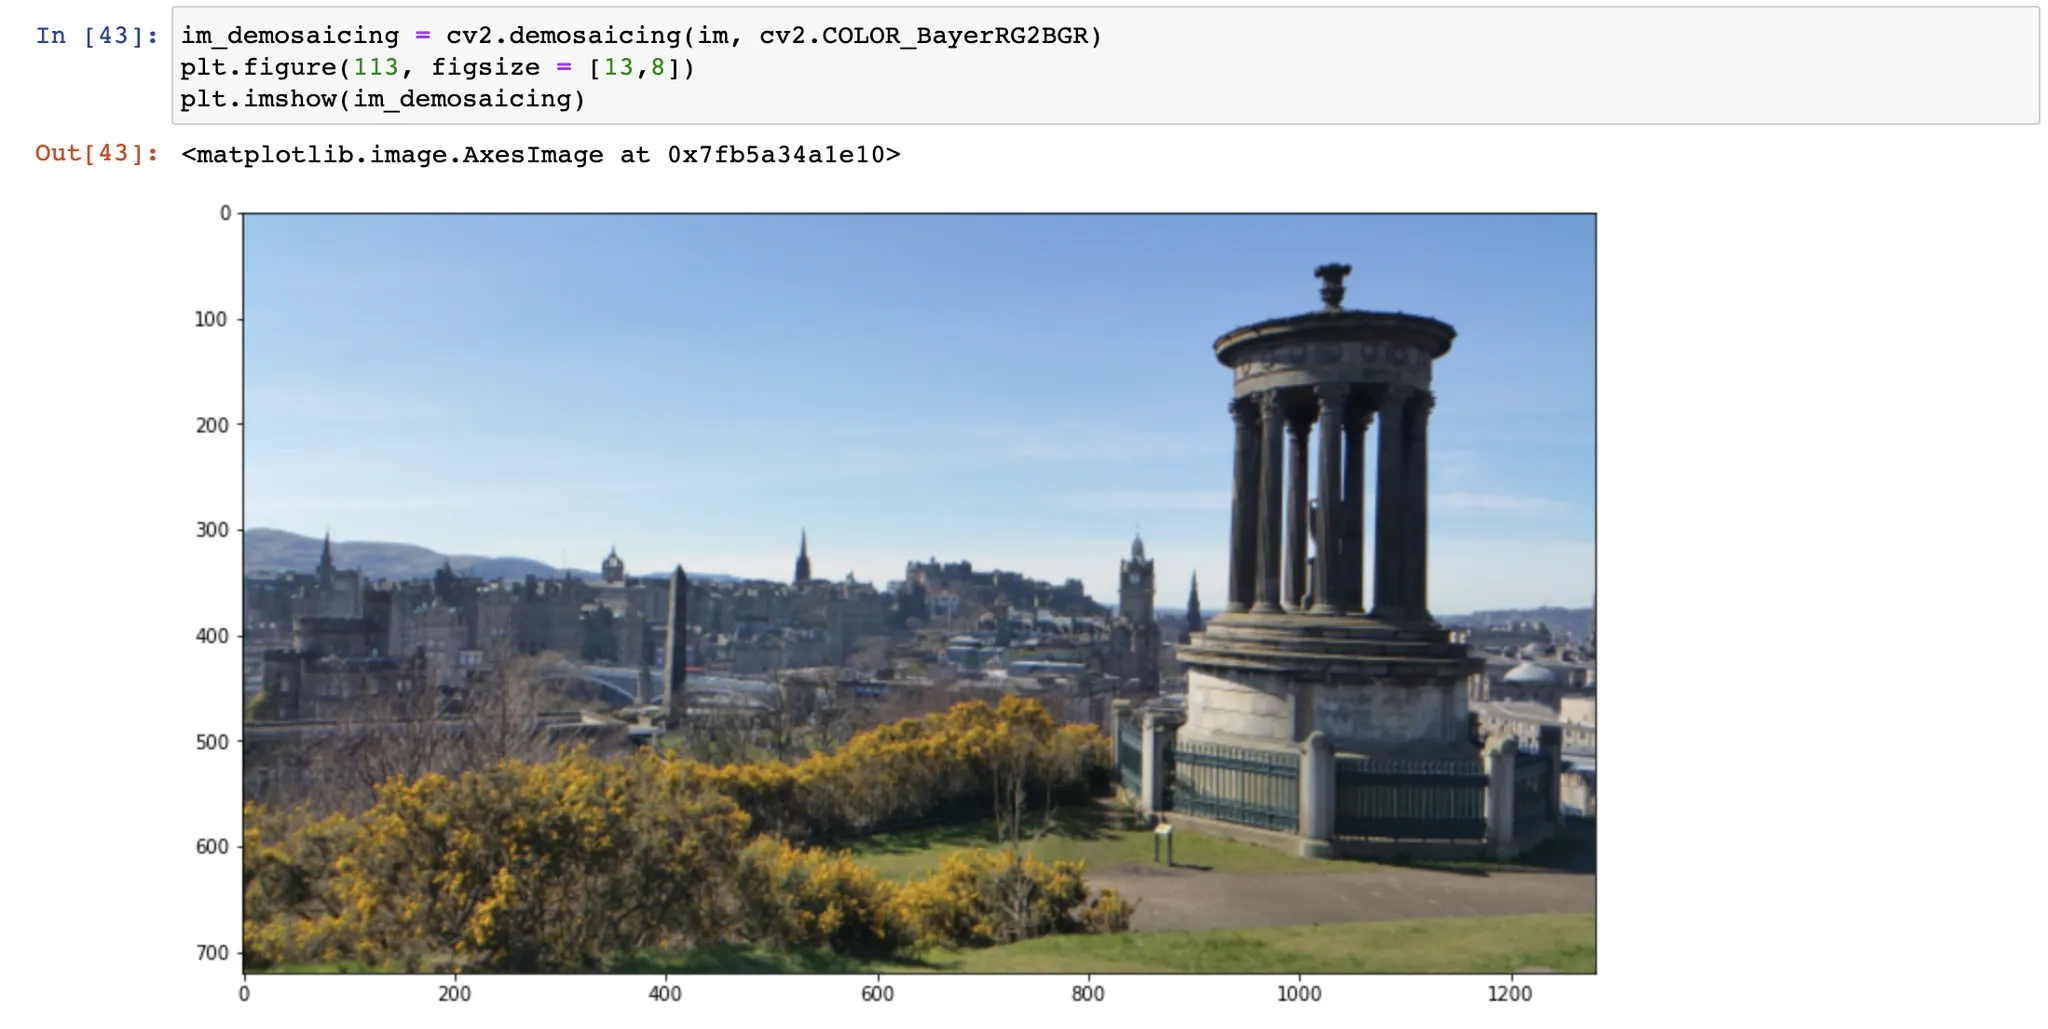The width and height of the screenshot is (2048, 1029).
Task: Click the x-axis tick label 1200
Action: pyautogui.click(x=1510, y=994)
